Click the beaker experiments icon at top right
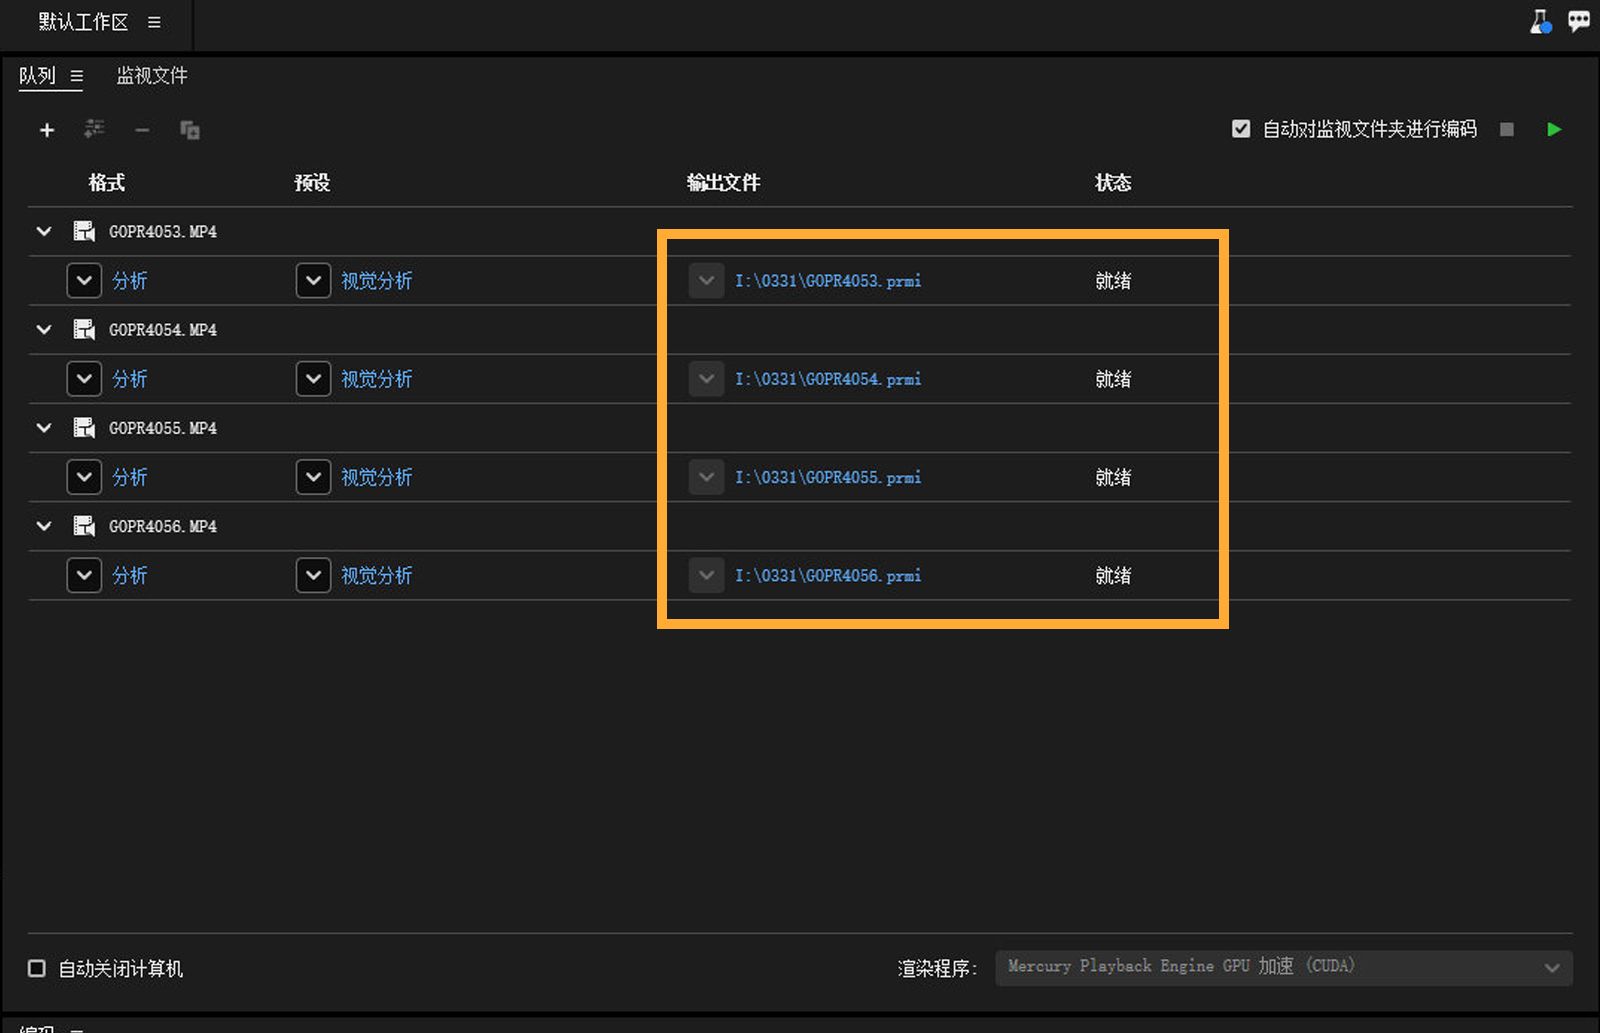 click(x=1541, y=22)
